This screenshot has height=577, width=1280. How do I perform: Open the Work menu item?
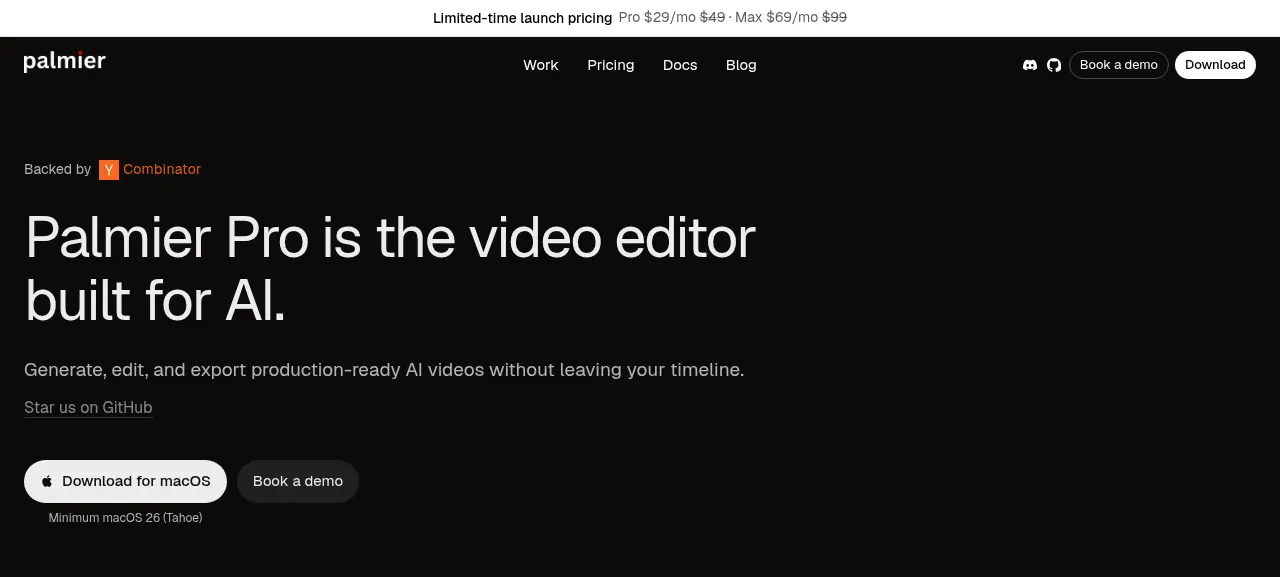coord(541,65)
